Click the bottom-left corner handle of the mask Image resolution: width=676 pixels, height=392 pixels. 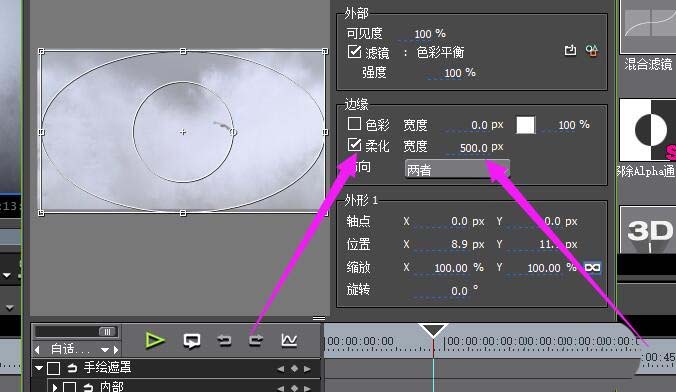click(41, 213)
